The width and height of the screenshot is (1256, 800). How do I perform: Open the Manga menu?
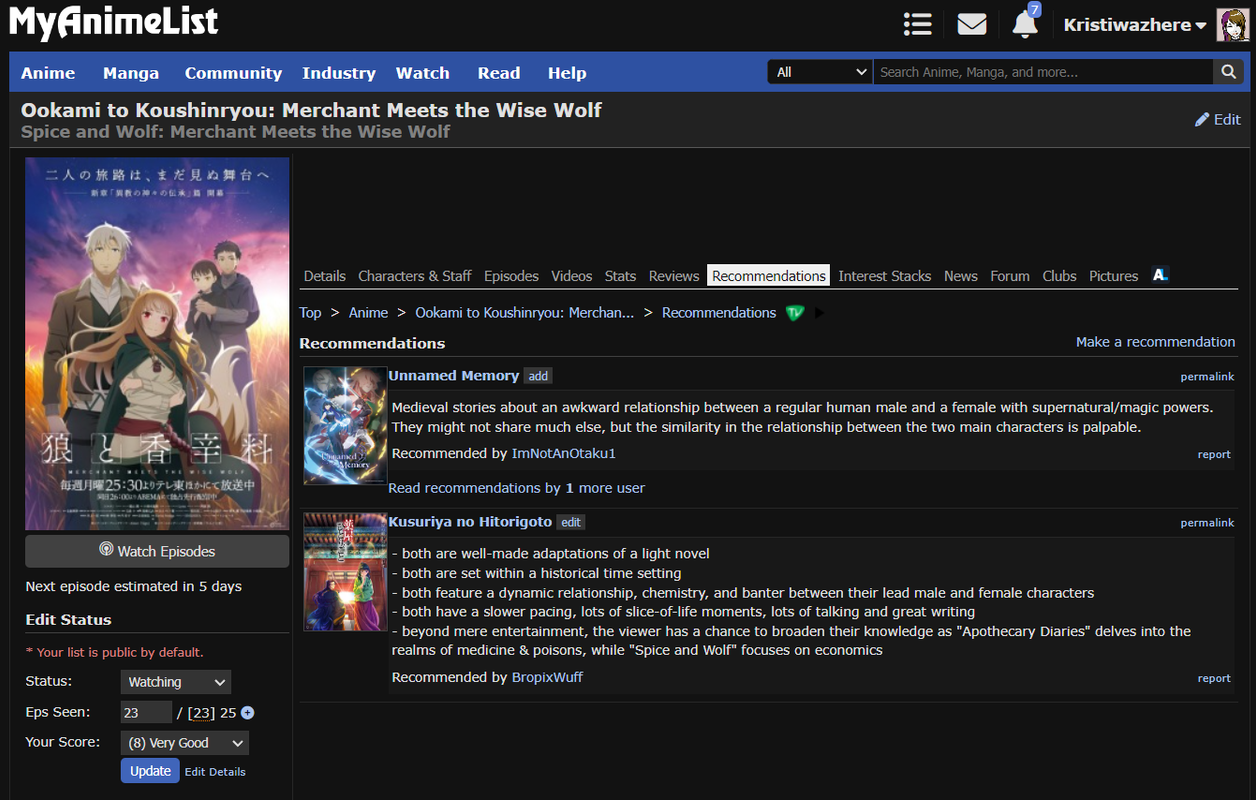131,73
